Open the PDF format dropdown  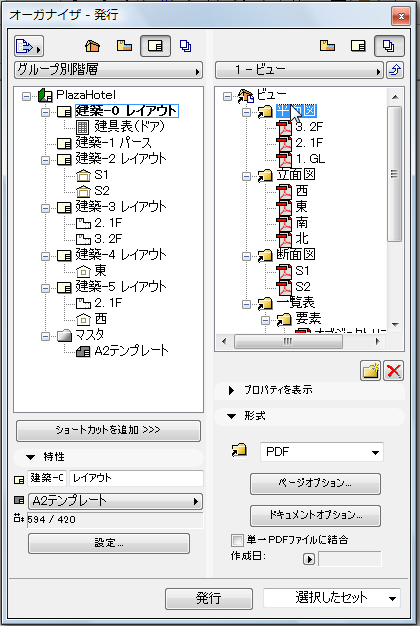click(x=322, y=452)
